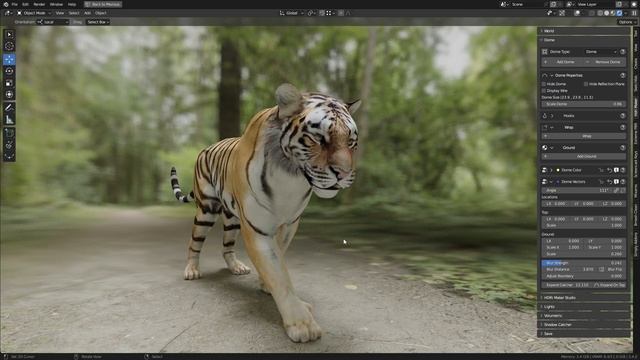640x360 pixels.
Task: Open the Help menu
Action: 72,4
